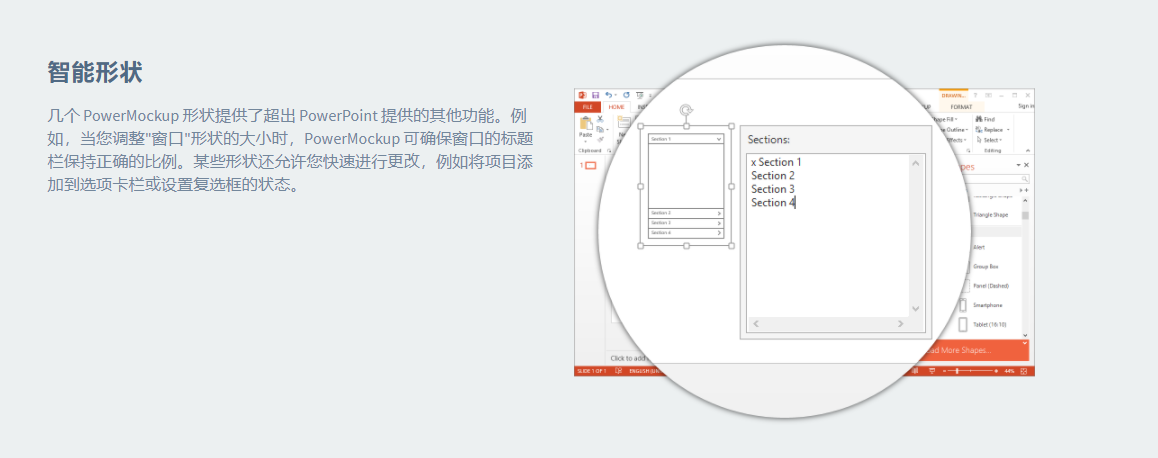
Task: Expand the Section 3 accordion chevron
Action: (719, 222)
